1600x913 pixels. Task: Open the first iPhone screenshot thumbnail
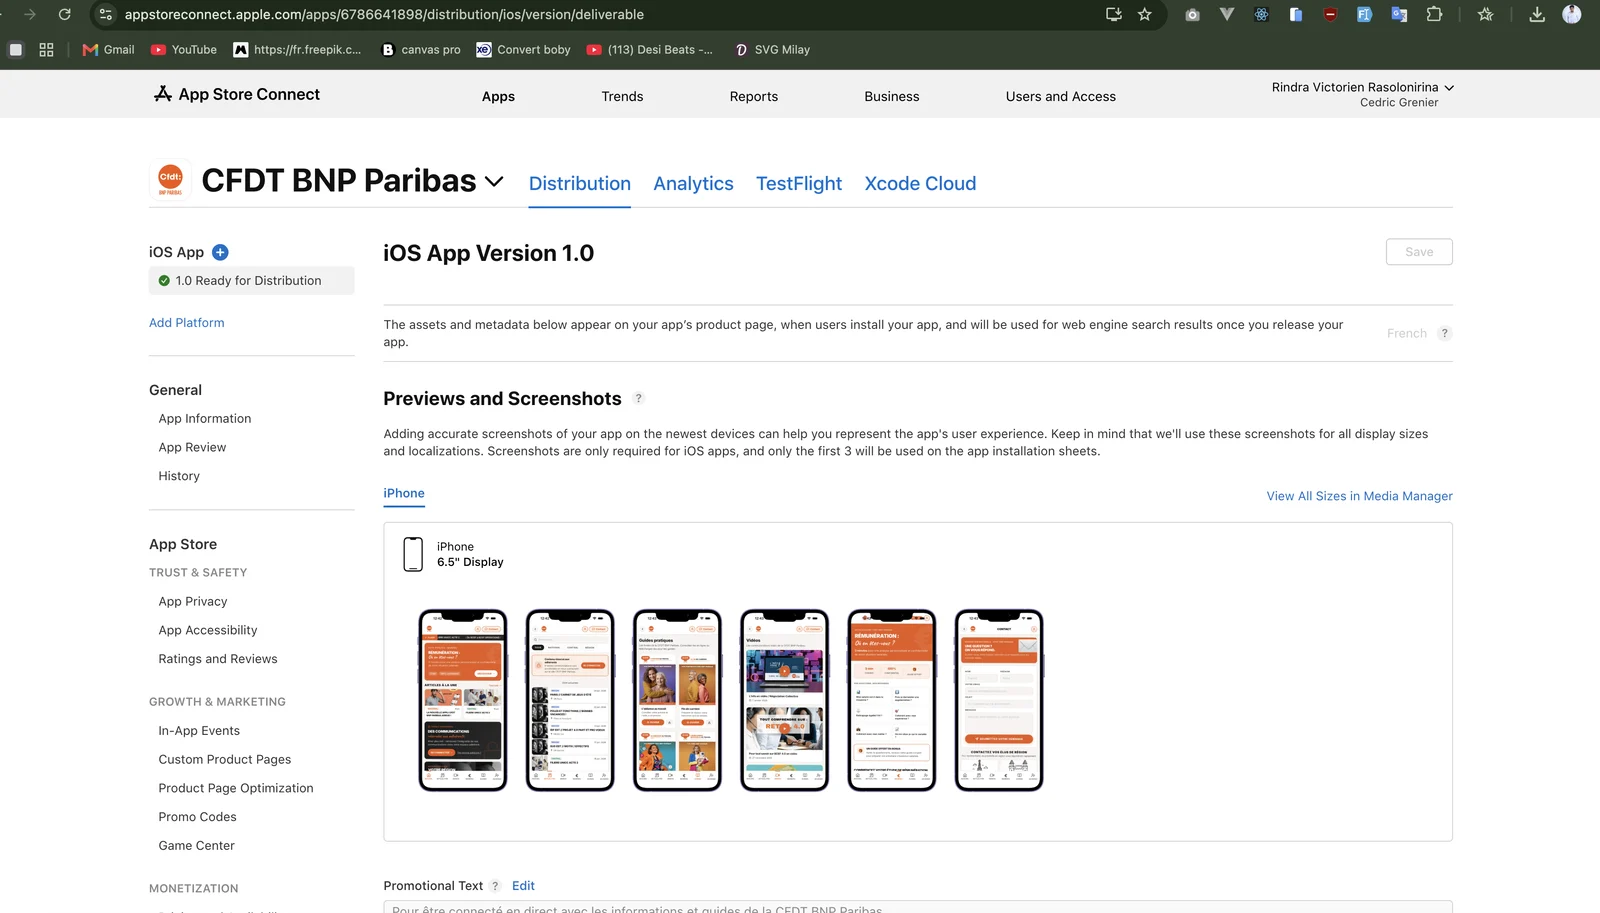click(463, 700)
